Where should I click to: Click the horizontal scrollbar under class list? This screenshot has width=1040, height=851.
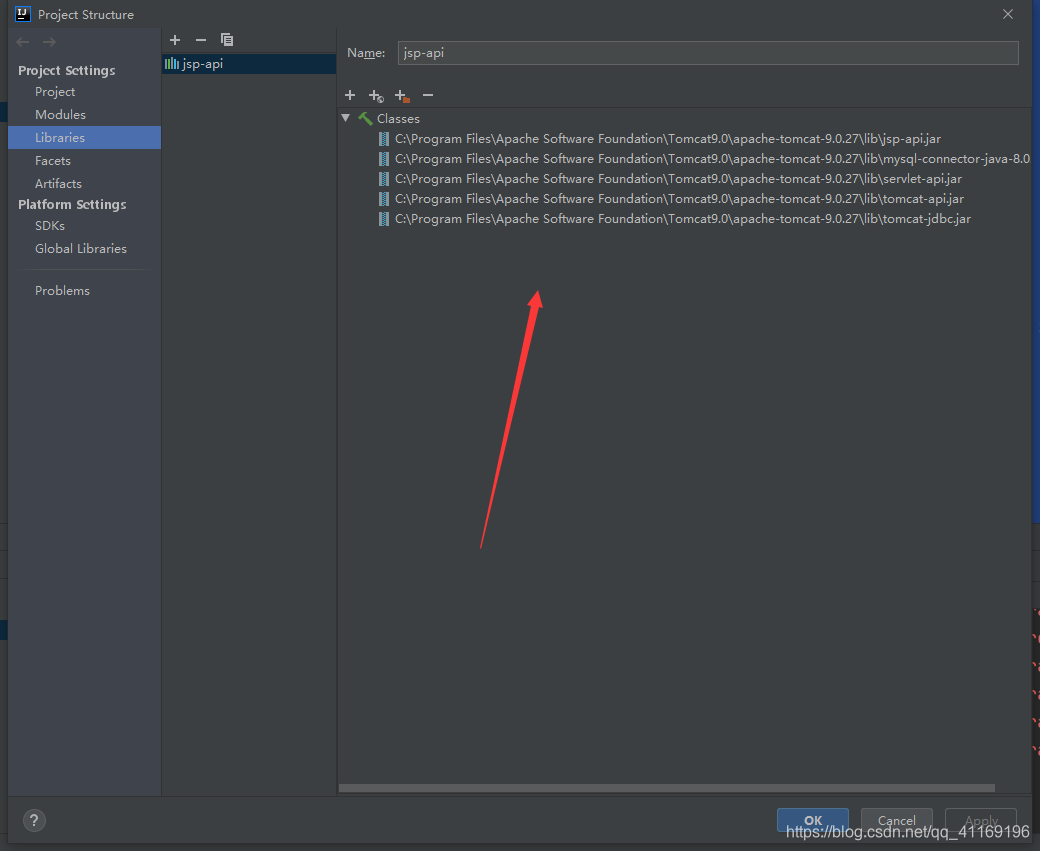click(x=667, y=788)
